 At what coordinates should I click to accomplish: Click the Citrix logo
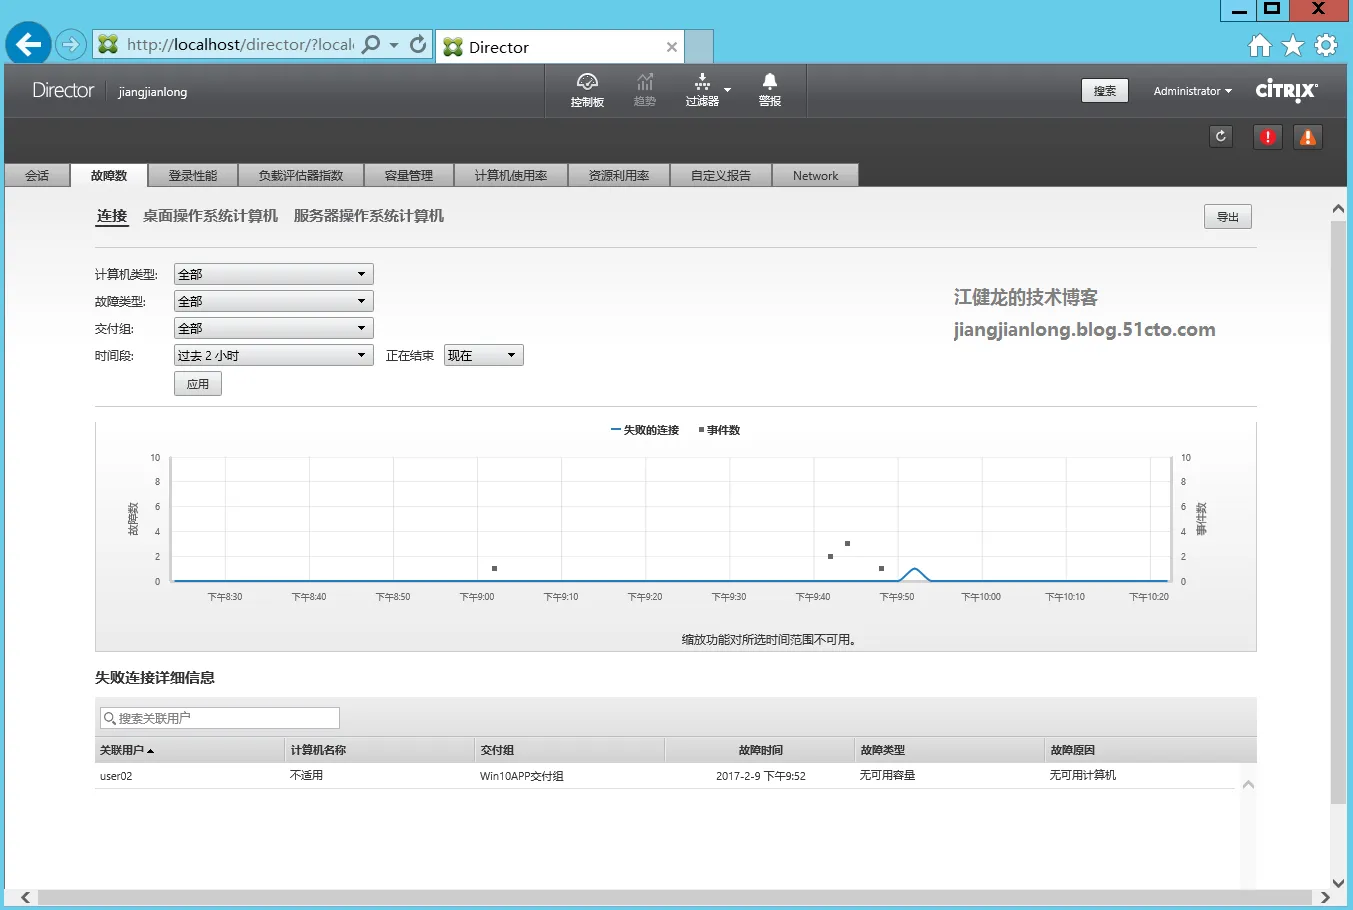tap(1287, 90)
